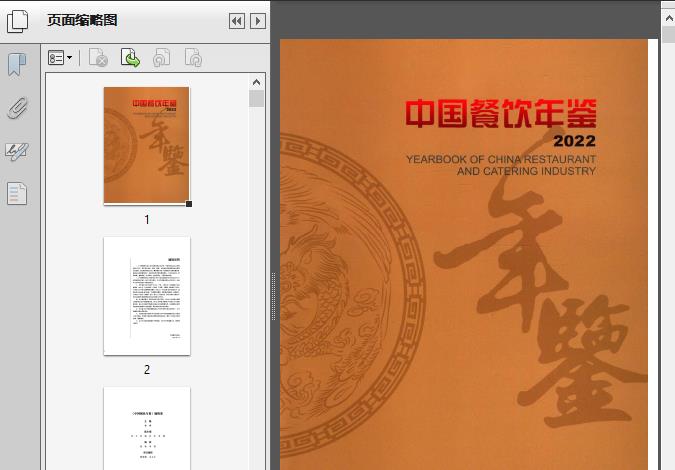Open the signatures panel
This screenshot has width=675, height=470.
17,152
